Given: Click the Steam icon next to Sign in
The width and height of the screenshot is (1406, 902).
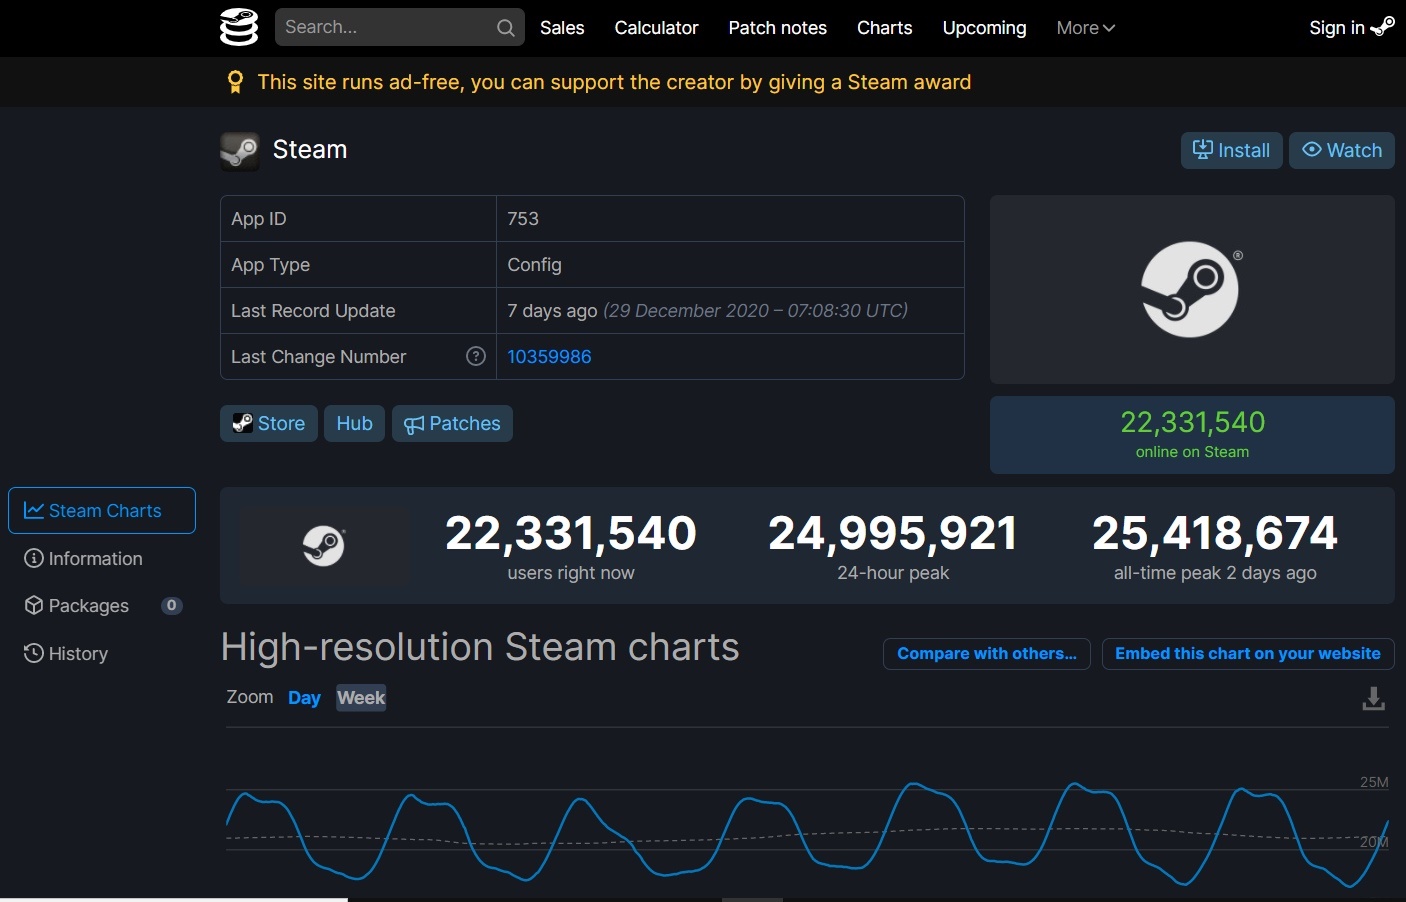Looking at the screenshot, I should (x=1382, y=27).
